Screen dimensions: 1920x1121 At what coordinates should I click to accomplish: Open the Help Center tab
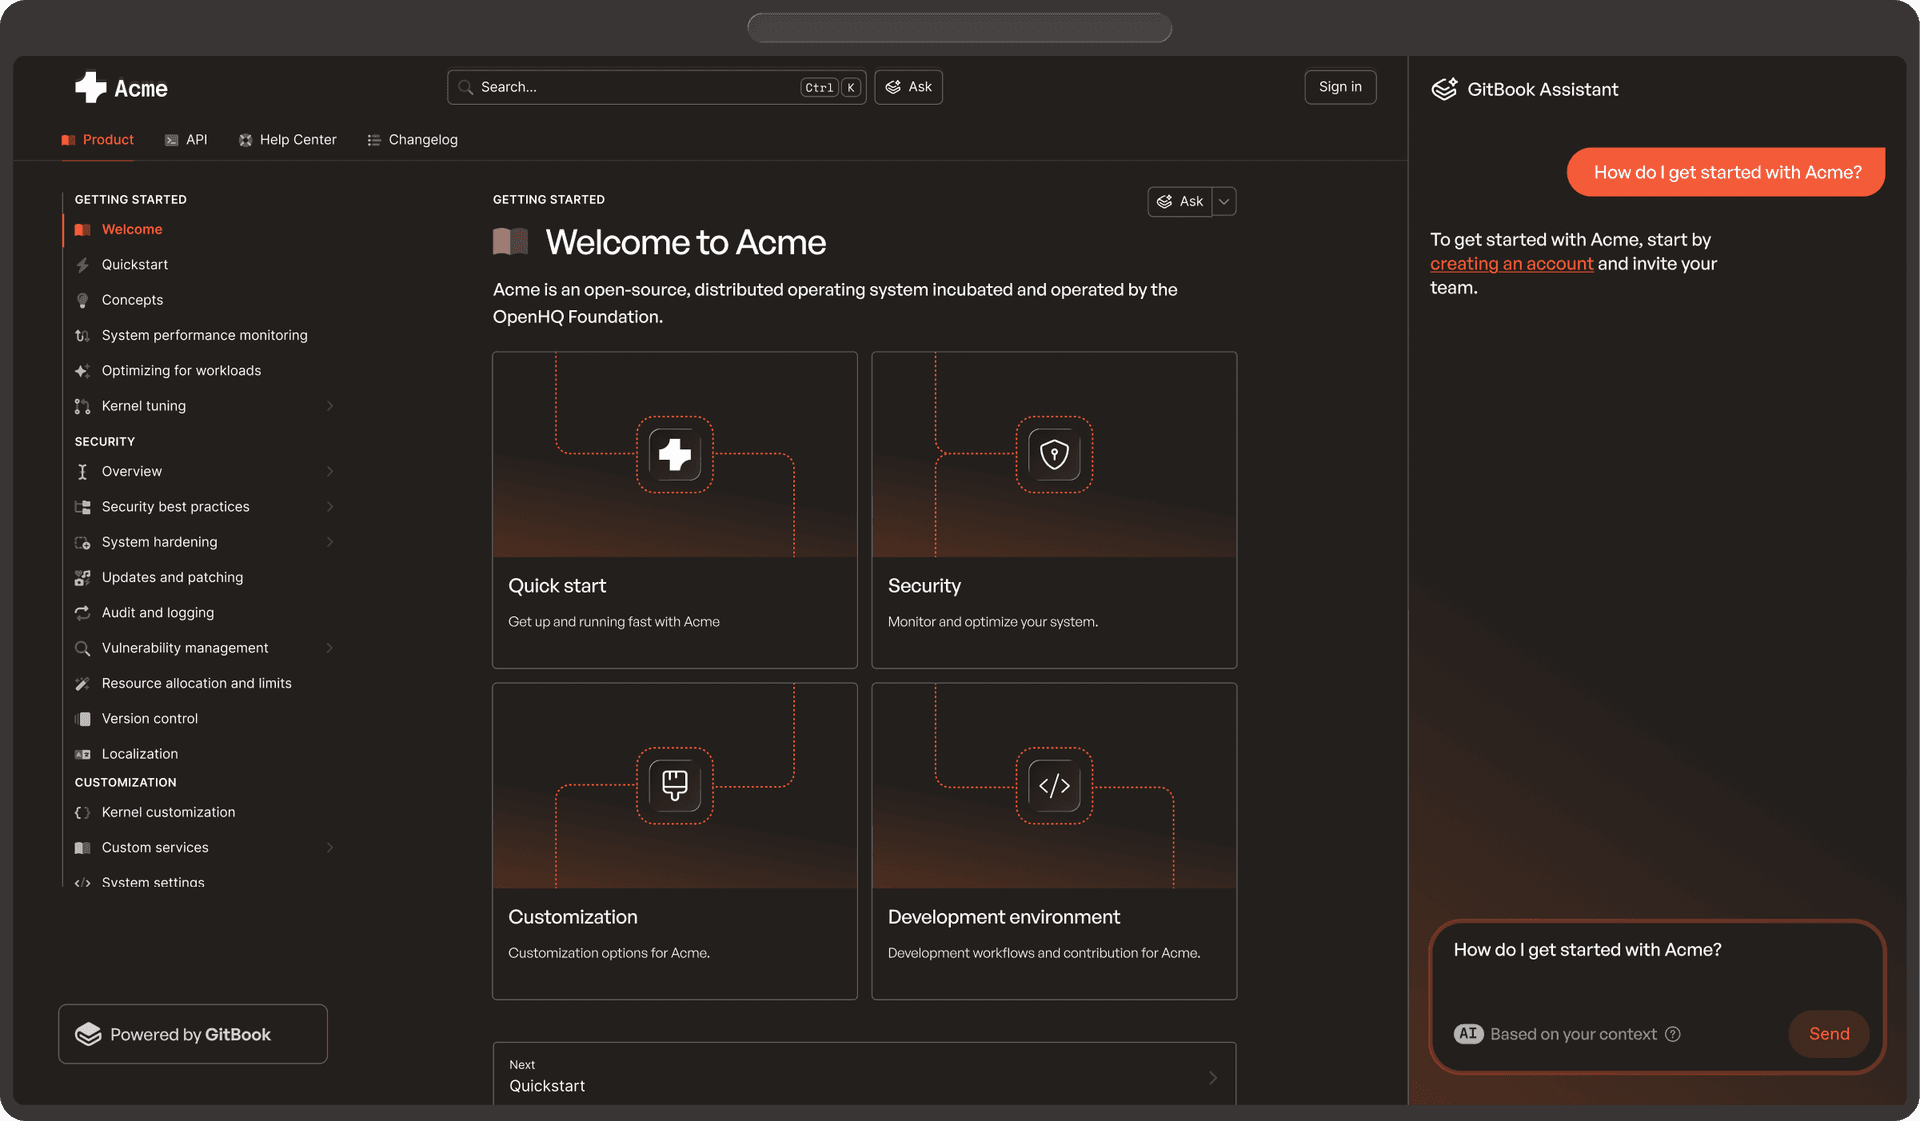click(288, 140)
